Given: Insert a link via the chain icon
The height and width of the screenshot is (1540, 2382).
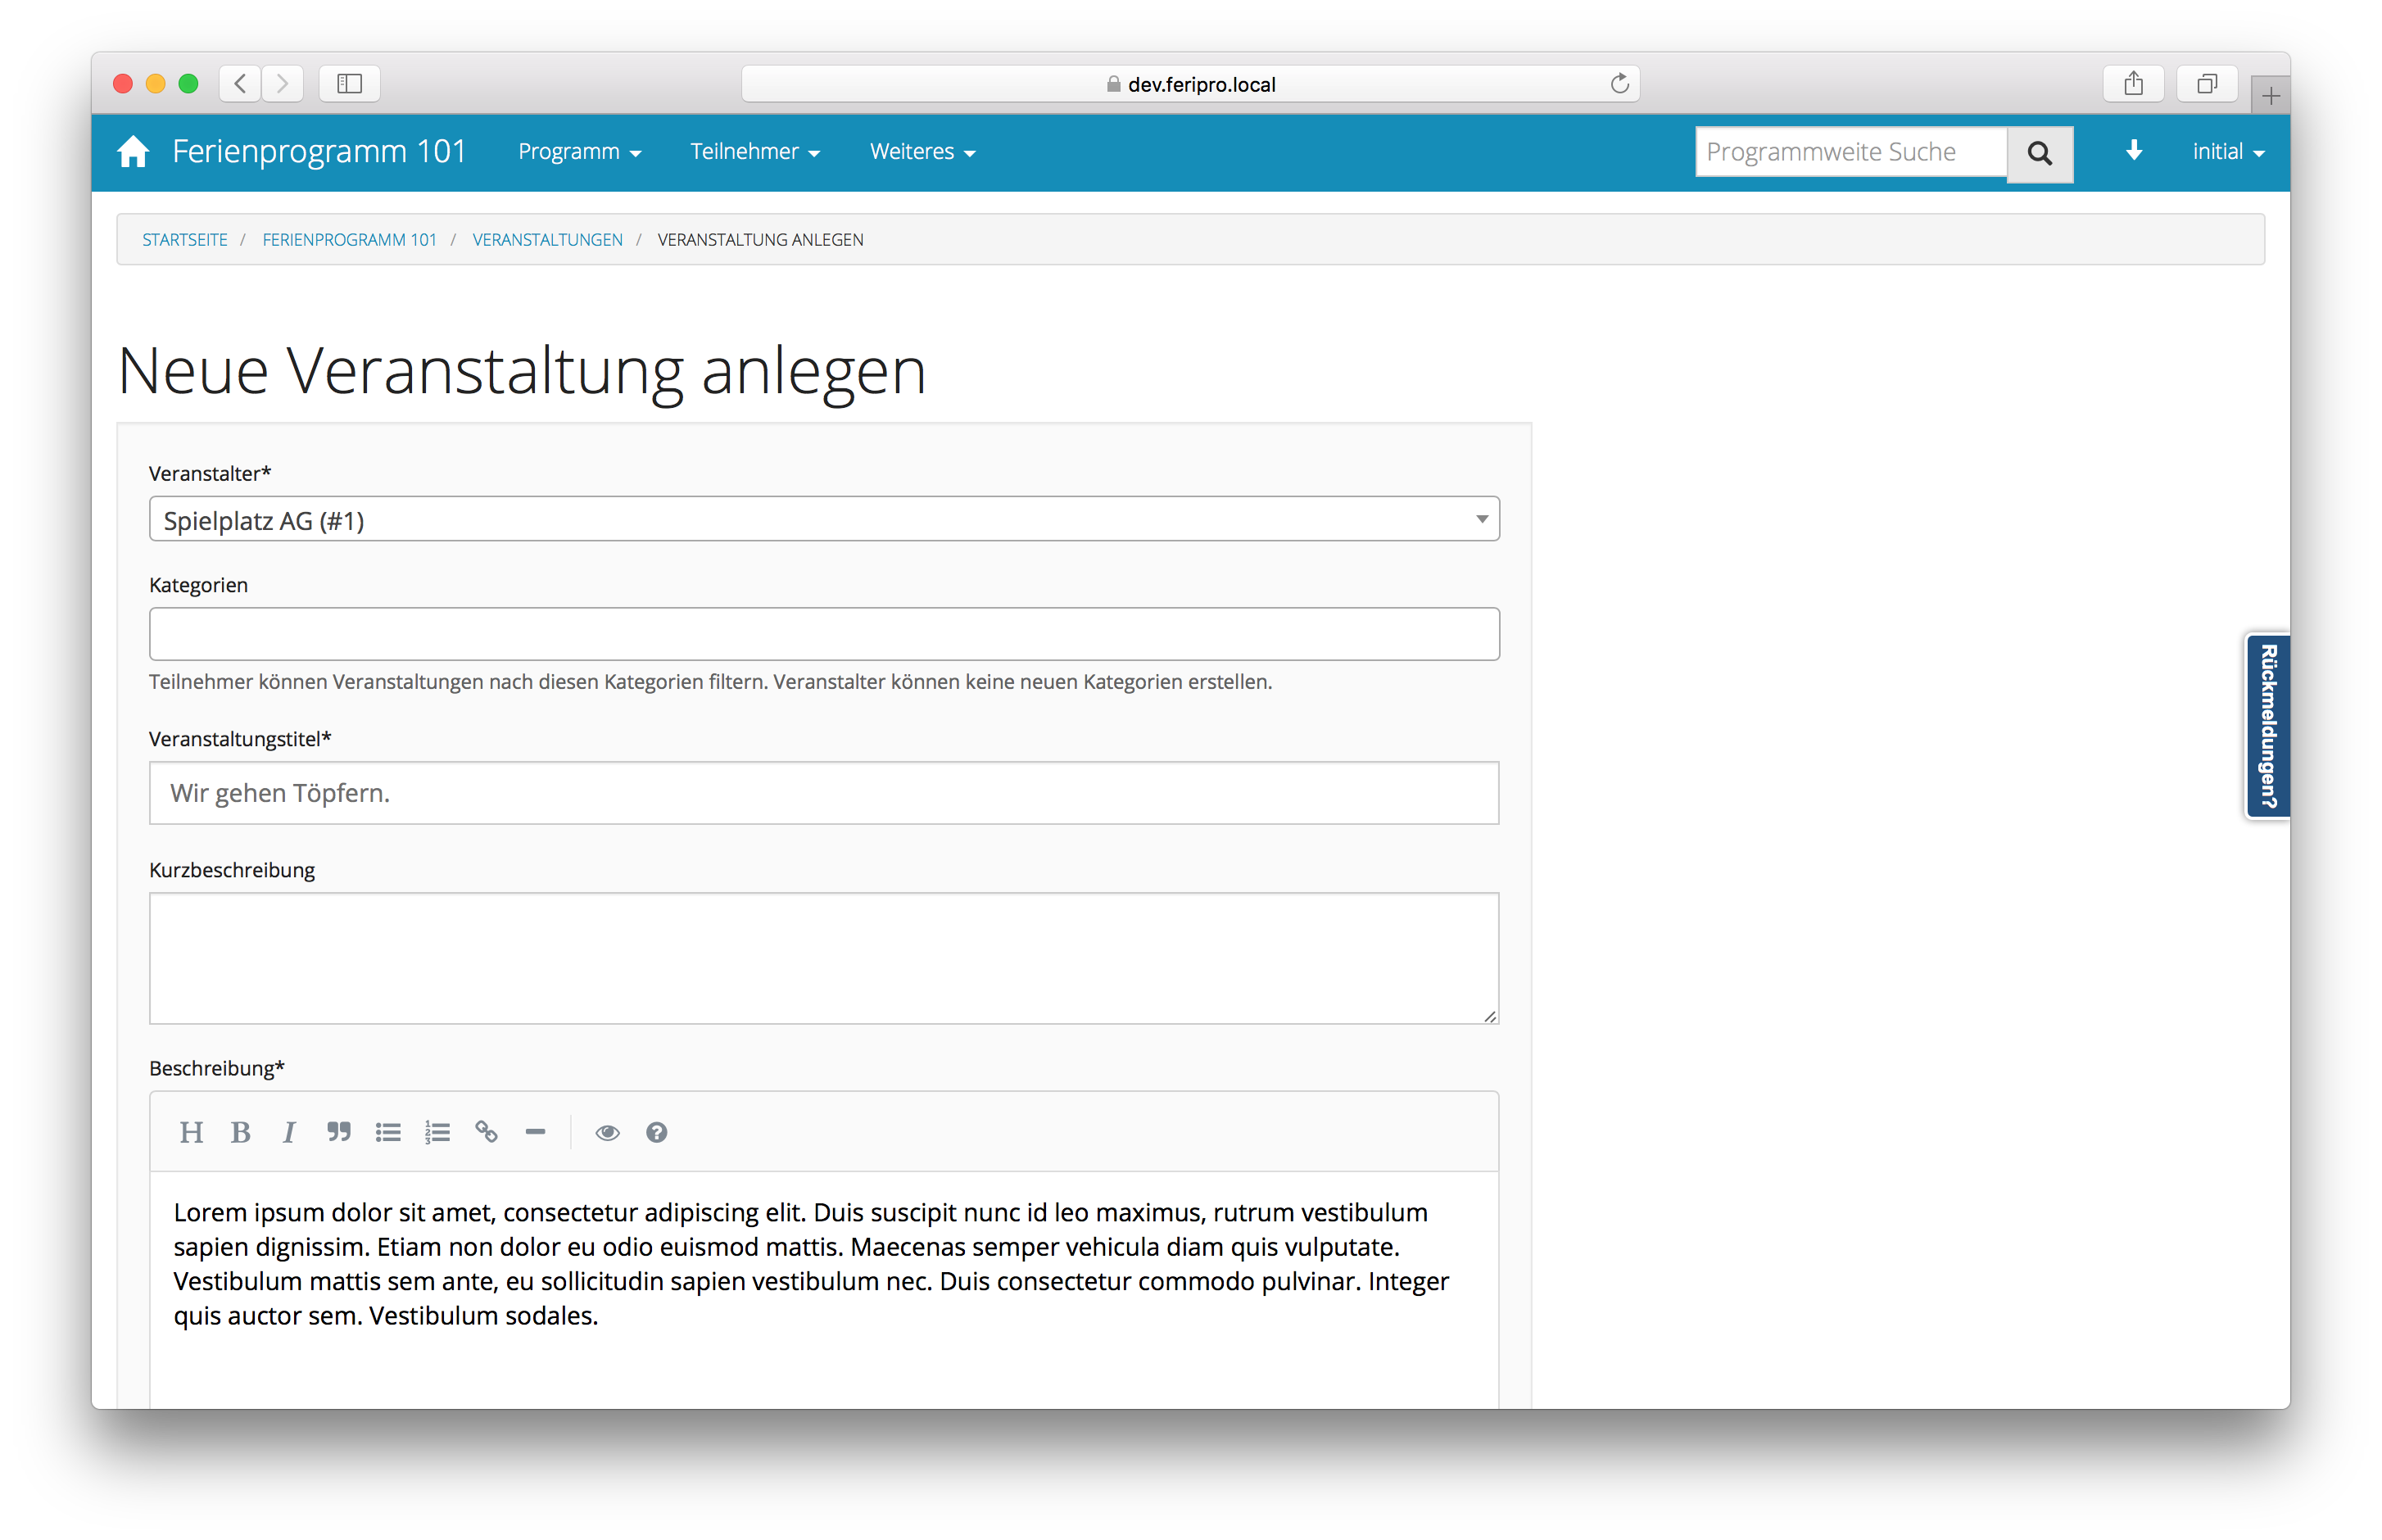Looking at the screenshot, I should pyautogui.click(x=486, y=1132).
